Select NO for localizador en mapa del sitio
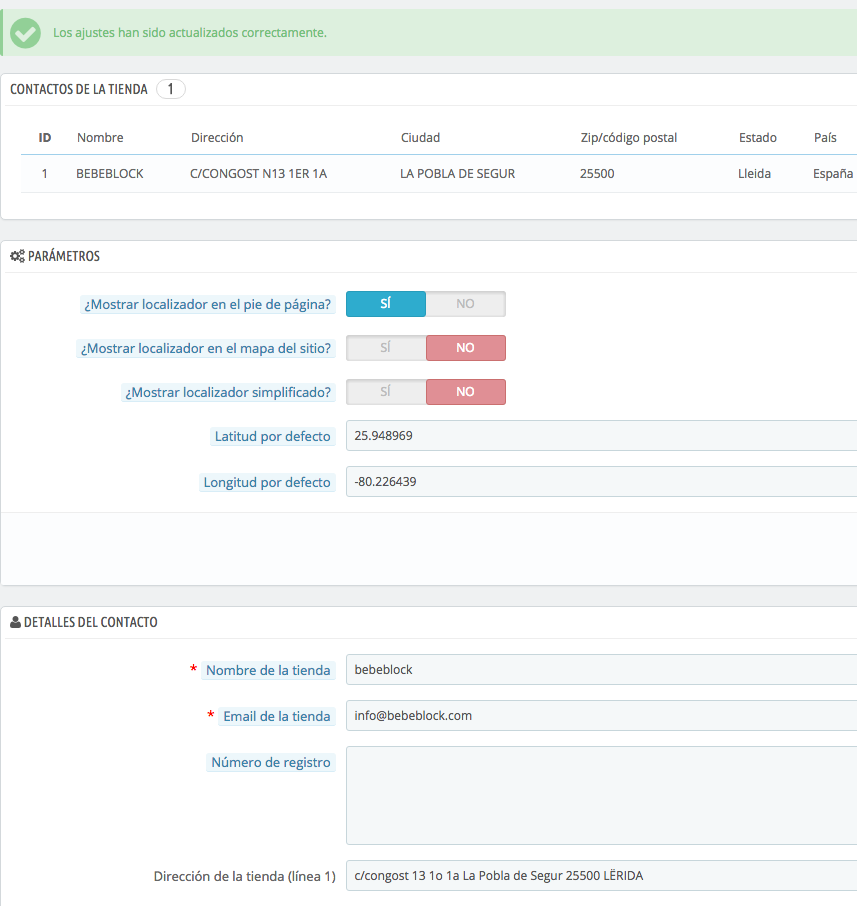 point(466,348)
